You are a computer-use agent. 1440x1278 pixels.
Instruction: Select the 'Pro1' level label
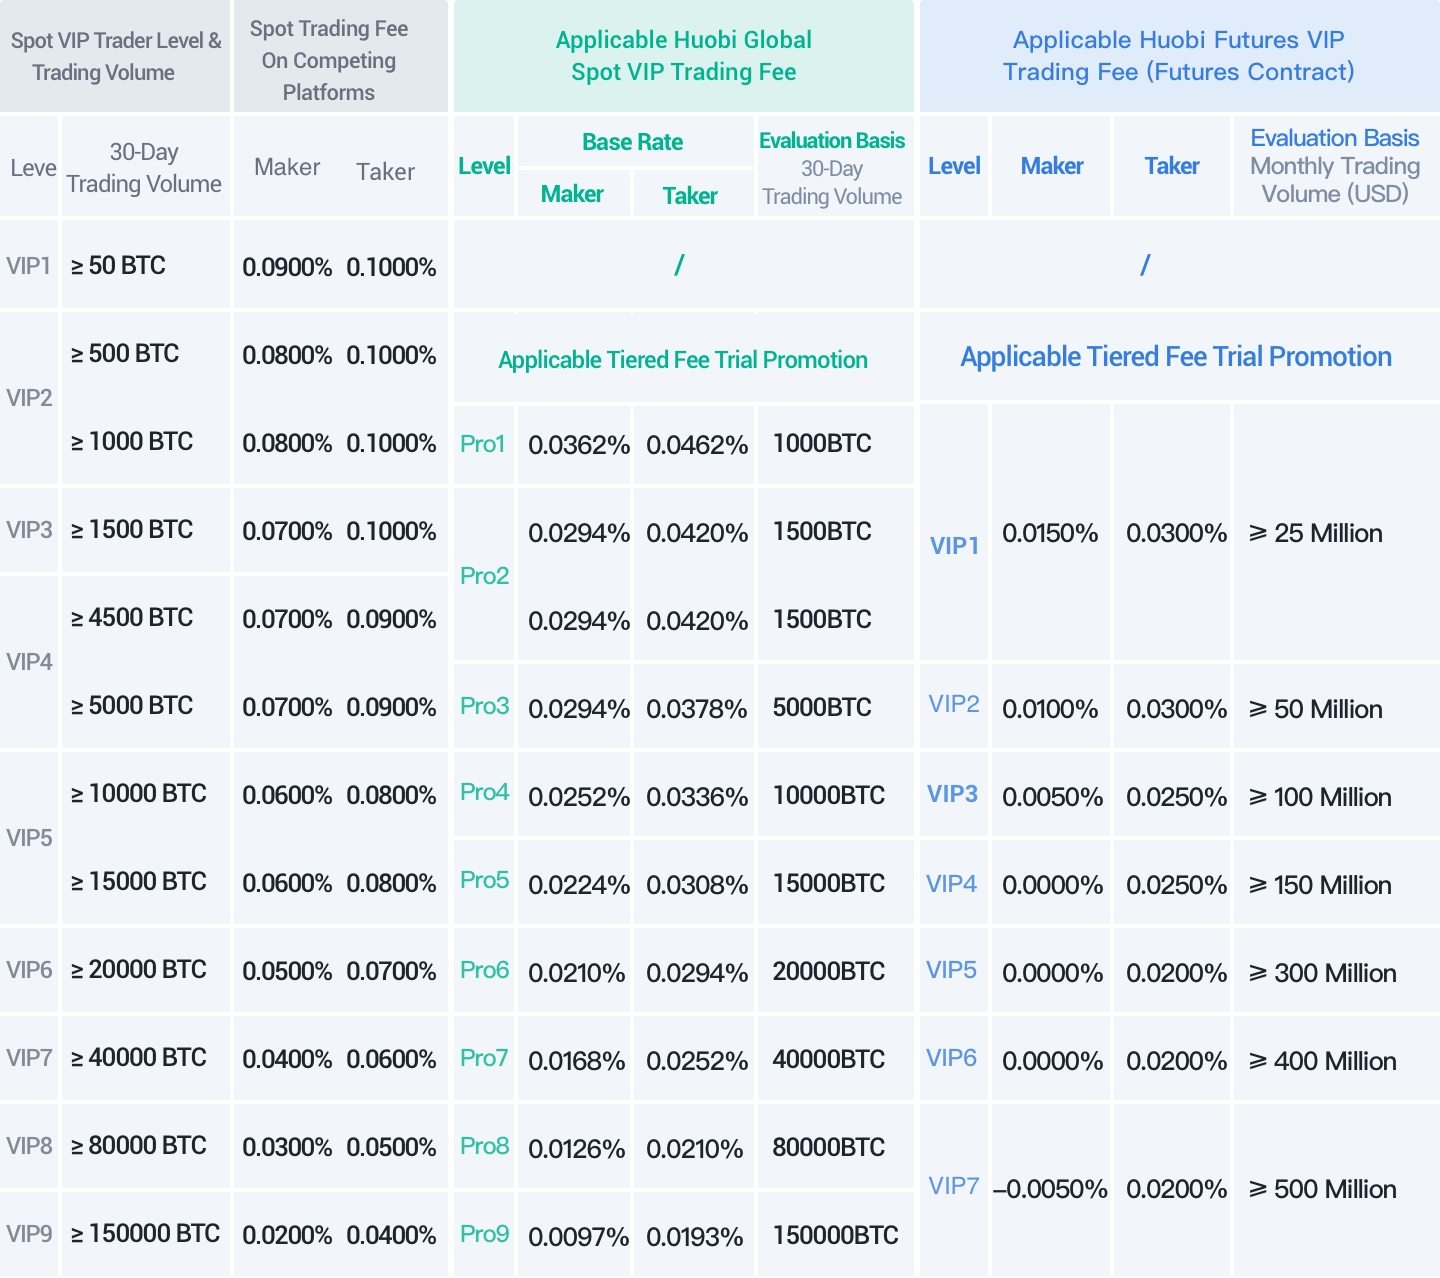coord(483,444)
